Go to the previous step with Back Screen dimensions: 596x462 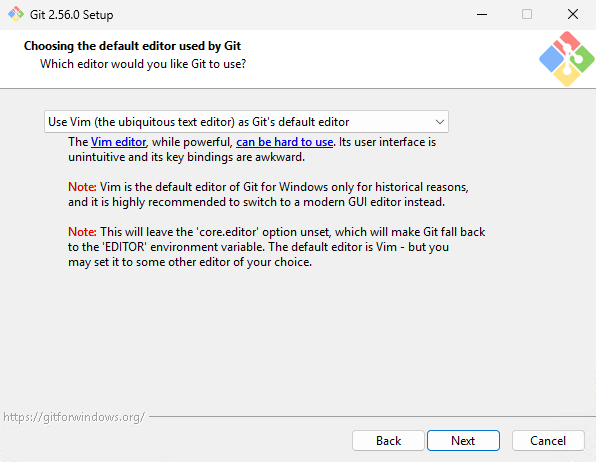[x=388, y=441]
